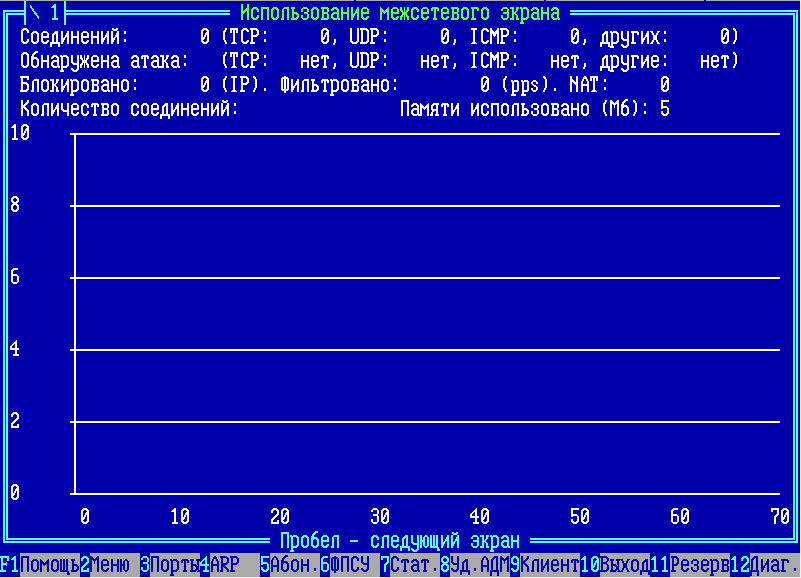Viewport: 801px width, 578px height.
Task: Open the ARP table function key
Action: 225,565
